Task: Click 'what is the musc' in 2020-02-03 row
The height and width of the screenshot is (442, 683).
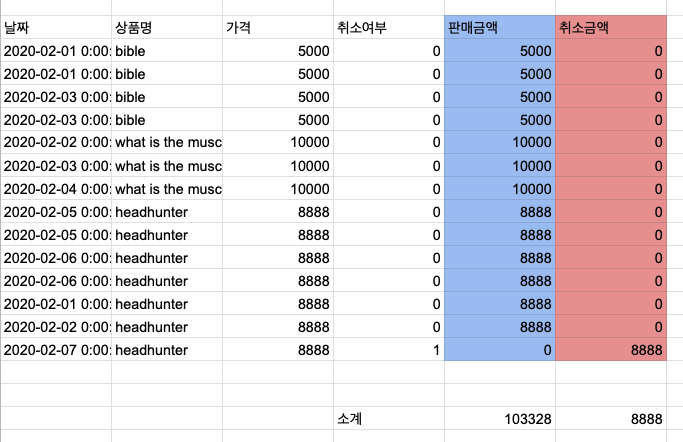Action: pyautogui.click(x=167, y=165)
